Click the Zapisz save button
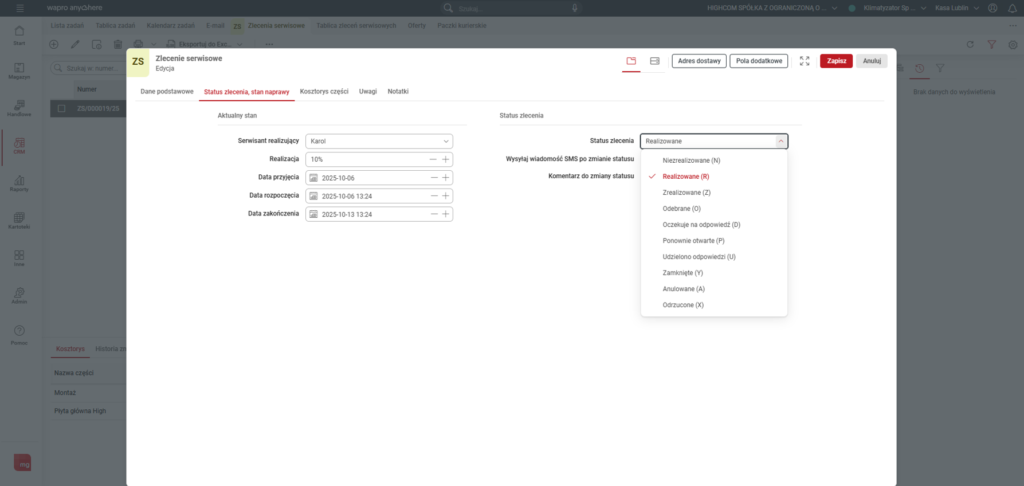This screenshot has width=1024, height=486. [837, 61]
